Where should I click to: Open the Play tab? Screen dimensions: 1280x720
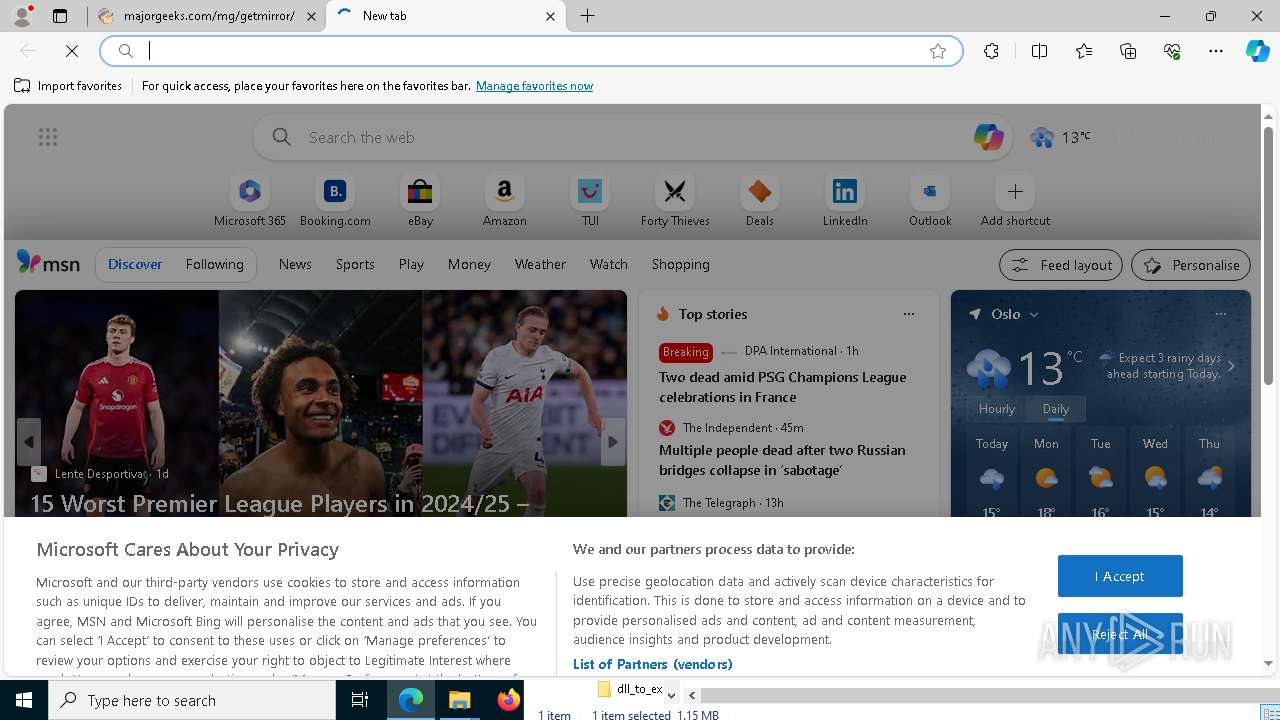(x=411, y=264)
